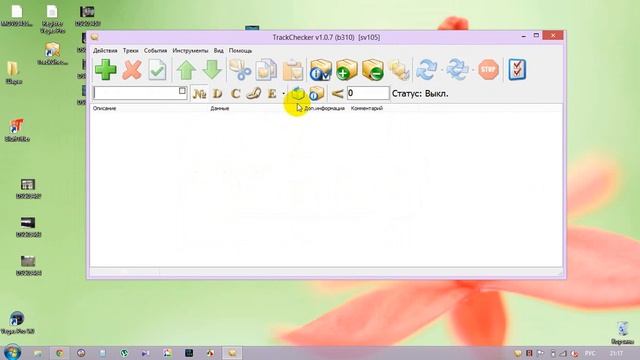Move track down with green down arrow
Screen dimensions: 640x360
pyautogui.click(x=212, y=70)
